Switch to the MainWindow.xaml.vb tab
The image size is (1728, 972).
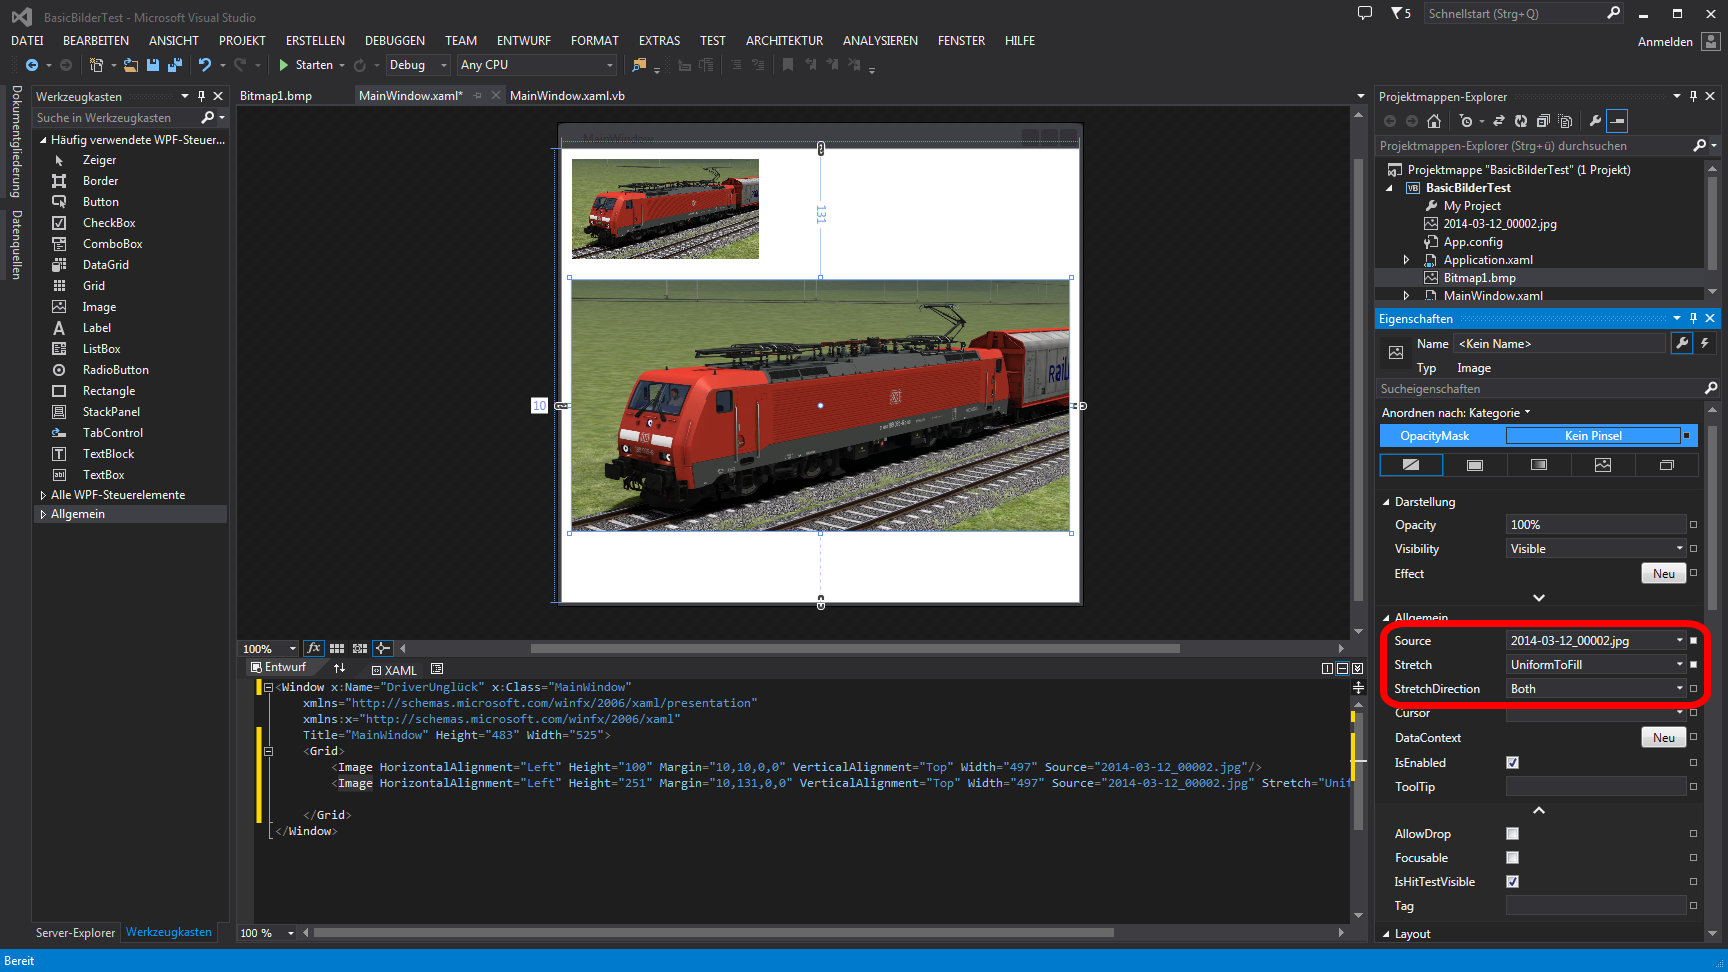[567, 96]
